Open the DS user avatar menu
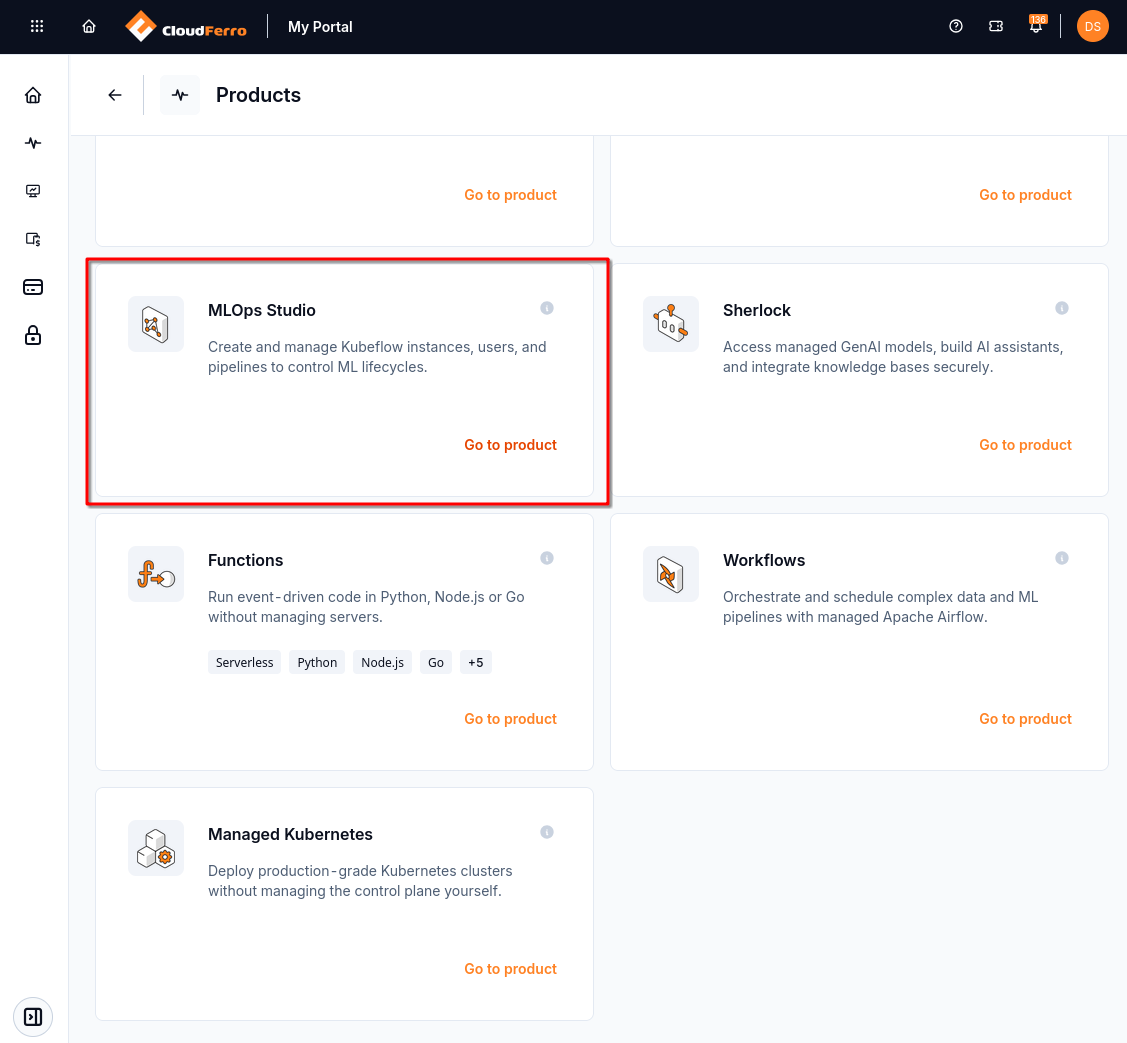 (x=1092, y=27)
